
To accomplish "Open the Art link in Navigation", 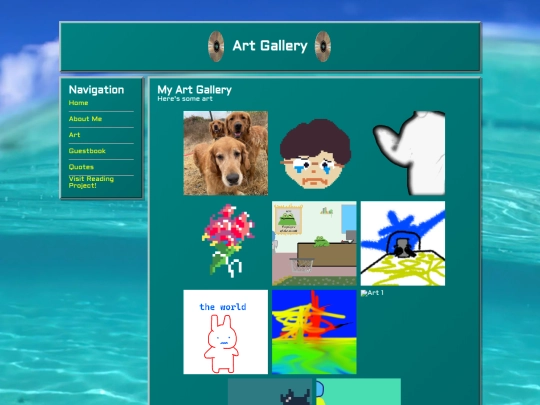I will click(74, 135).
